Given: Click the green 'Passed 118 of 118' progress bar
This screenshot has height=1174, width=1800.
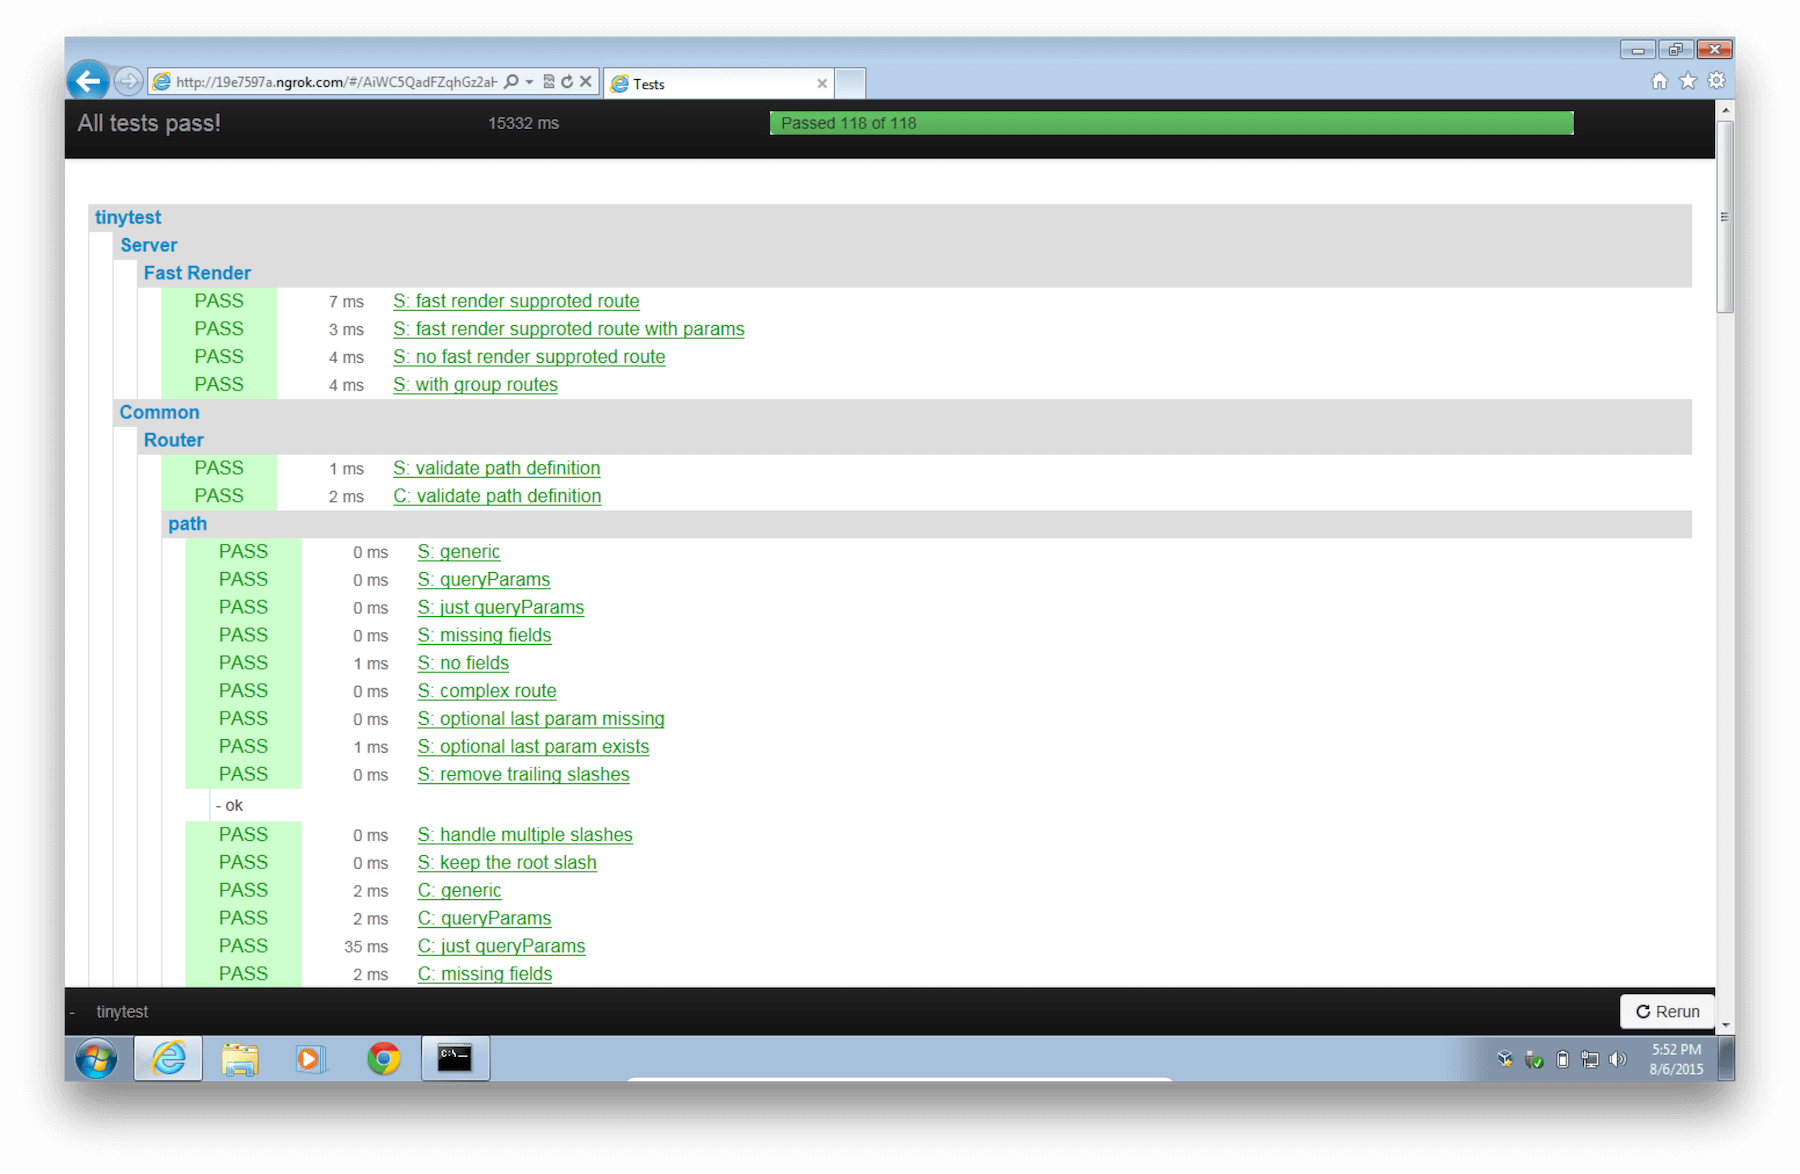Looking at the screenshot, I should click(x=1170, y=123).
